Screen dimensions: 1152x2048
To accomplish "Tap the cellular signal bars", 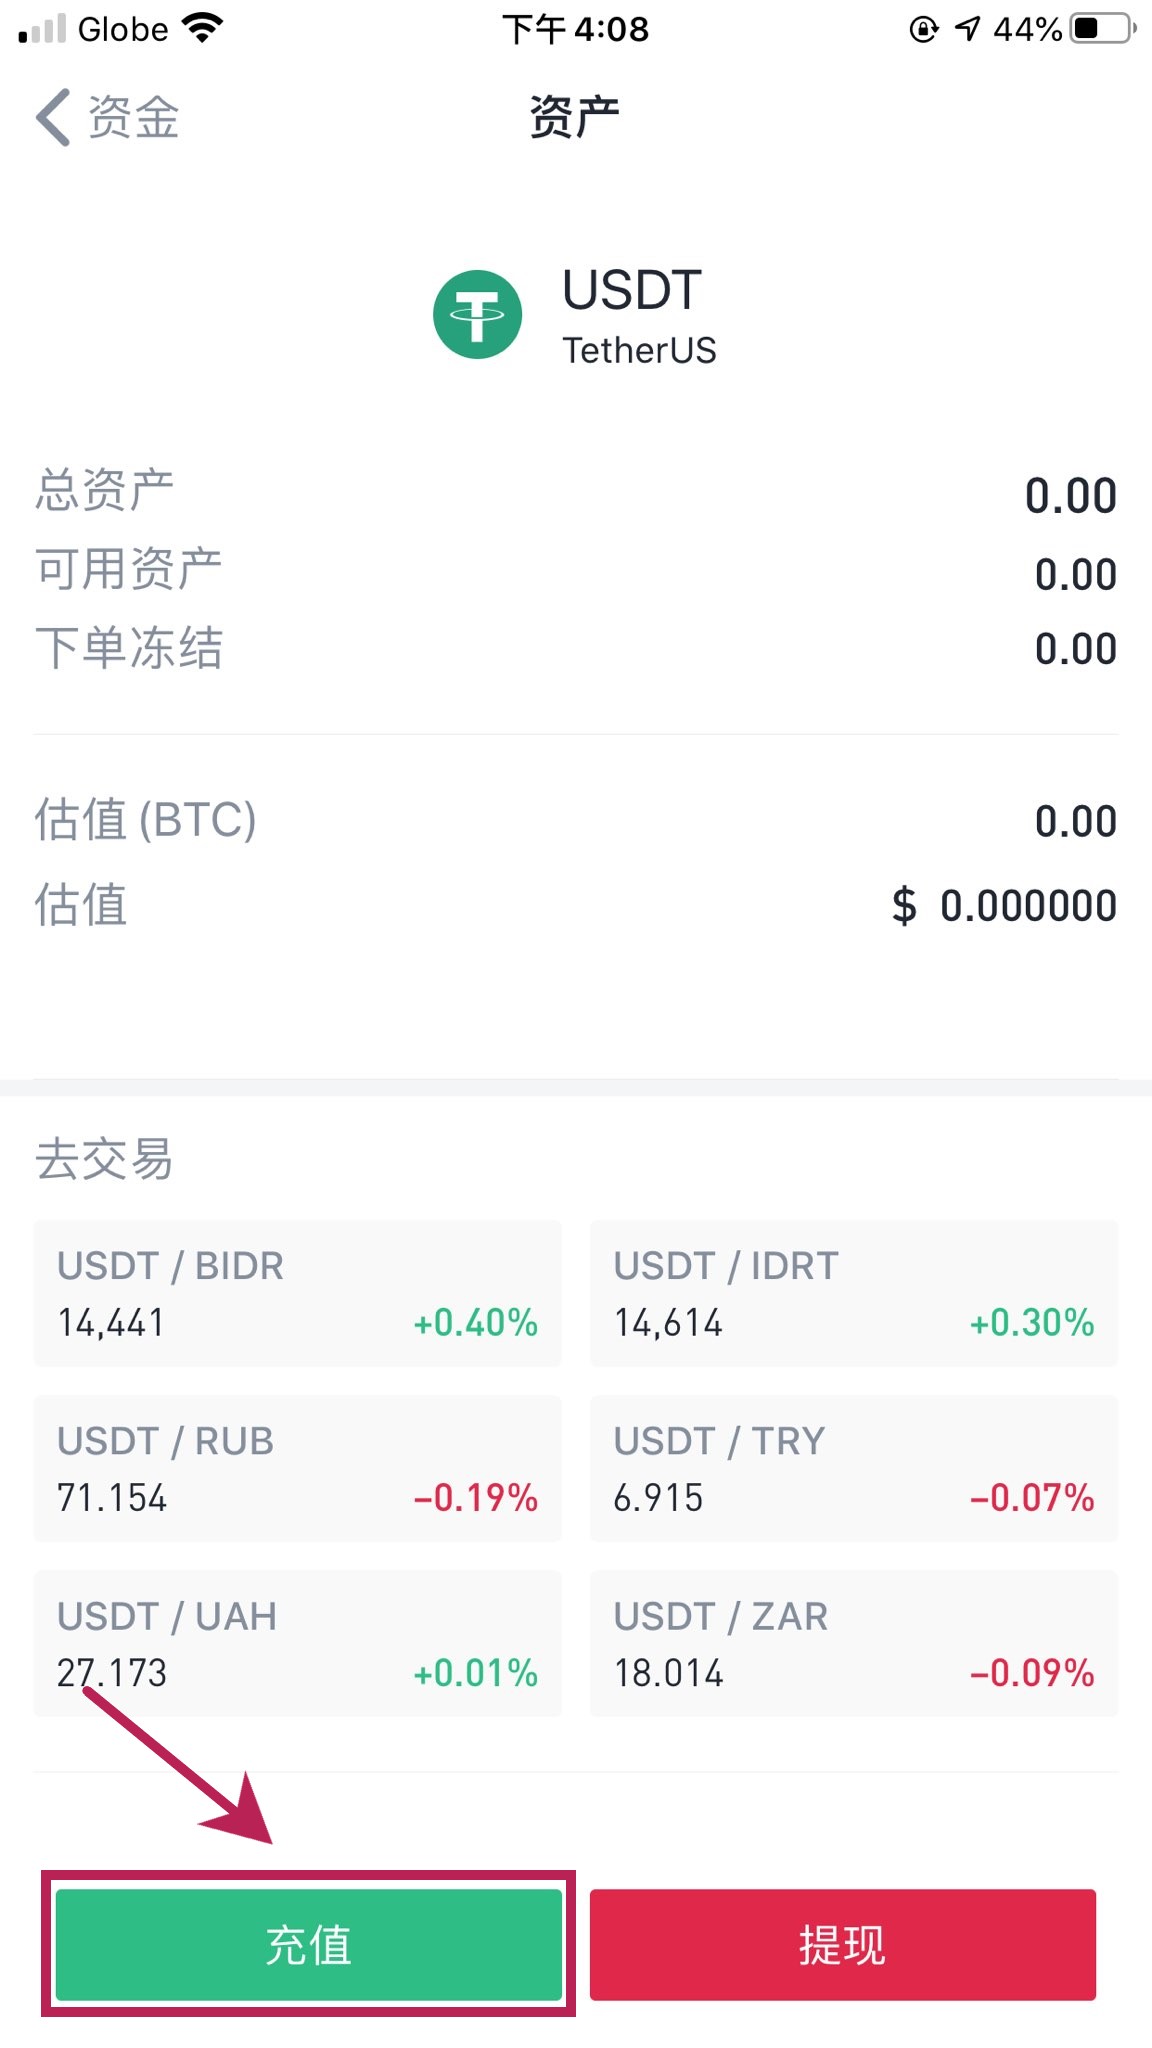I will pos(42,29).
